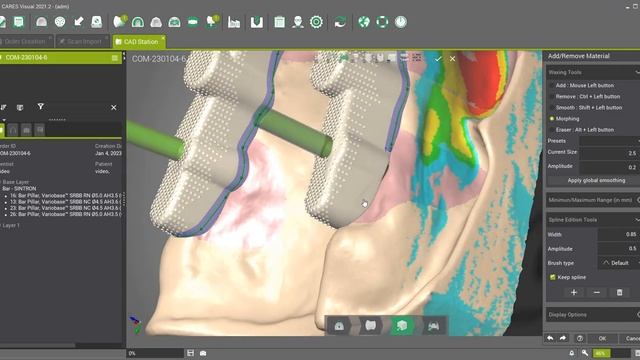Viewport: 640px width, 360px height.
Task: Click the list view icon beside the sort icon
Action: pyautogui.click(x=20, y=107)
